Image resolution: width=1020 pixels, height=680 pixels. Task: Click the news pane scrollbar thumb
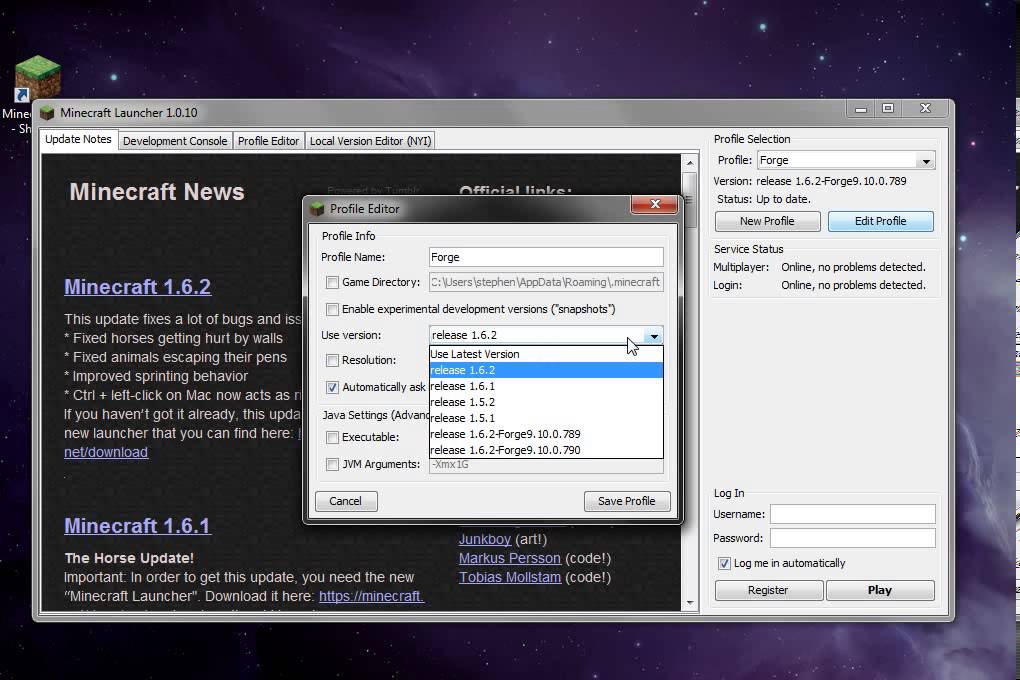click(690, 199)
